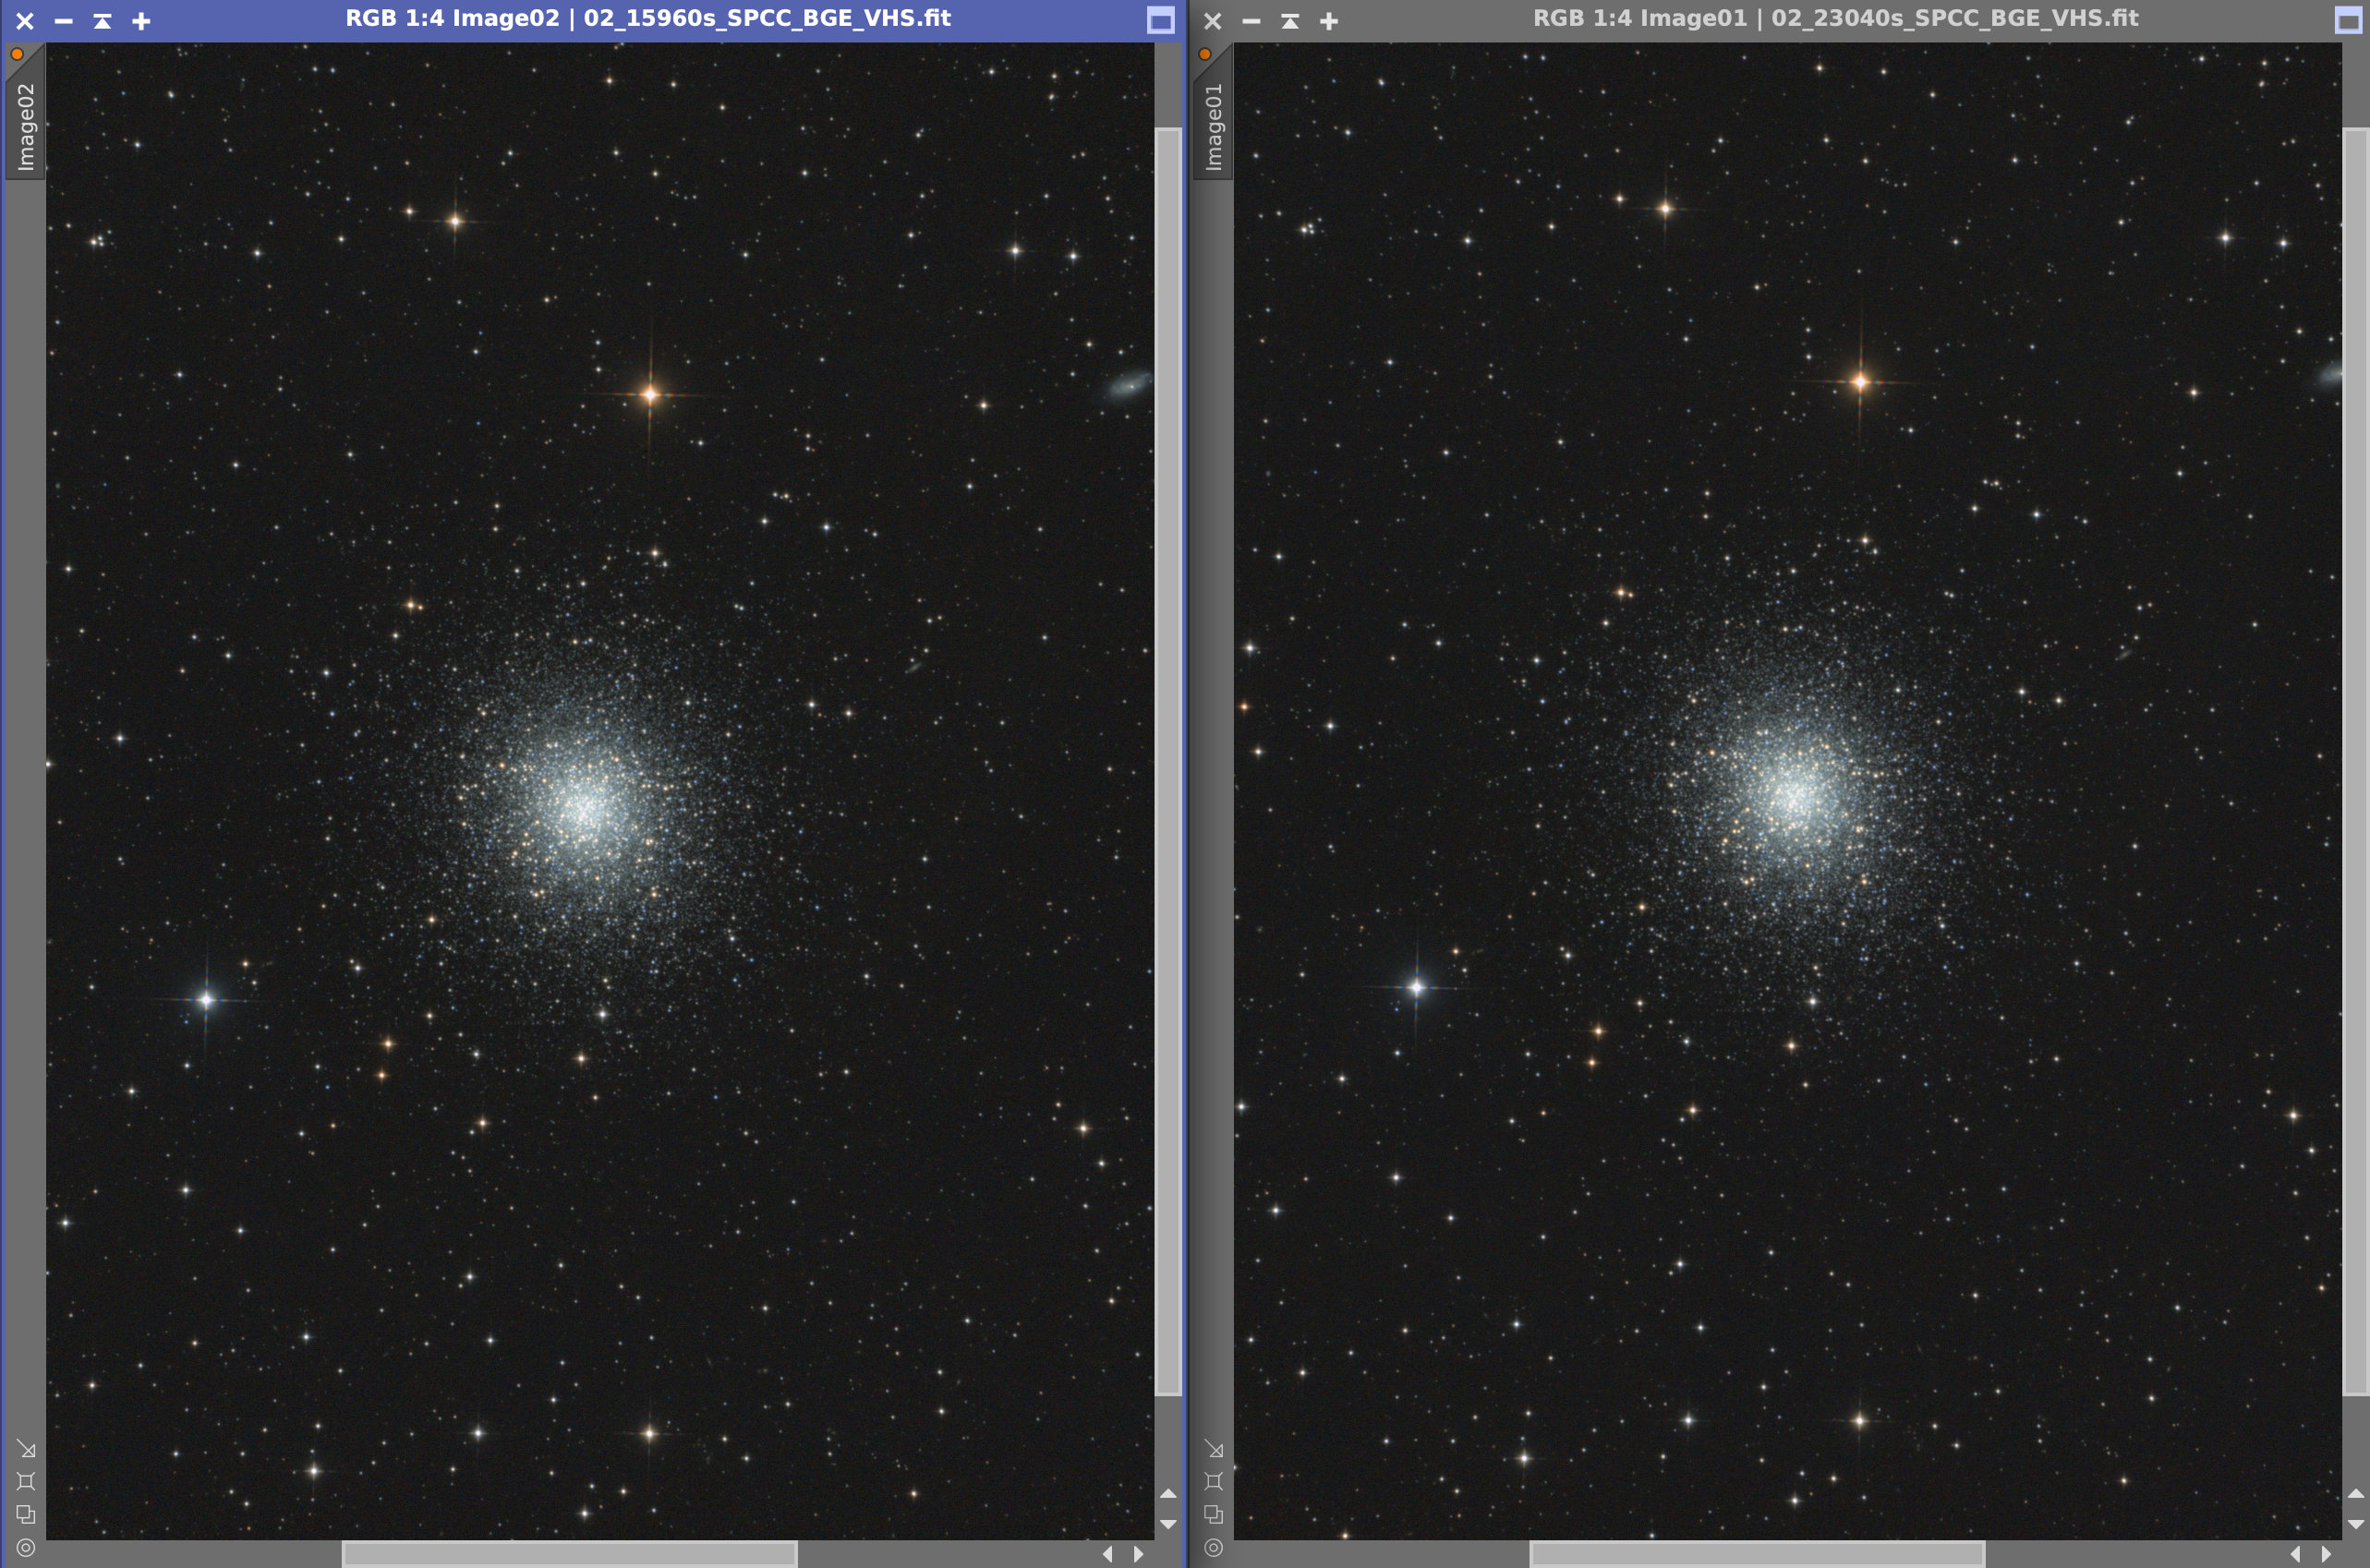Click the diagonal-arrow resize icon in Image01 window
Viewport: 2370px width, 1568px height.
click(1214, 1449)
